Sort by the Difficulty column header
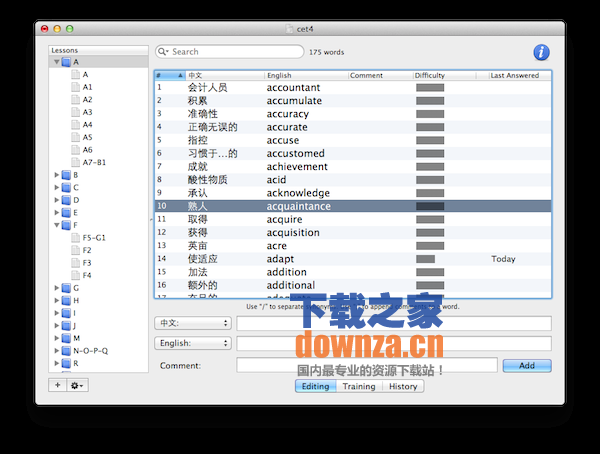Screen dimensions: 600x454 pyautogui.click(x=444, y=75)
